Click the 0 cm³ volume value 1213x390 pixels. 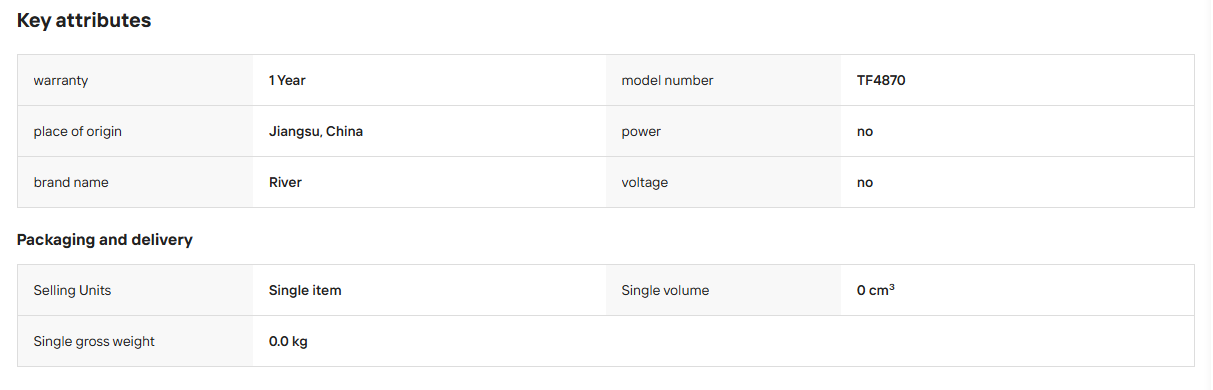click(876, 290)
